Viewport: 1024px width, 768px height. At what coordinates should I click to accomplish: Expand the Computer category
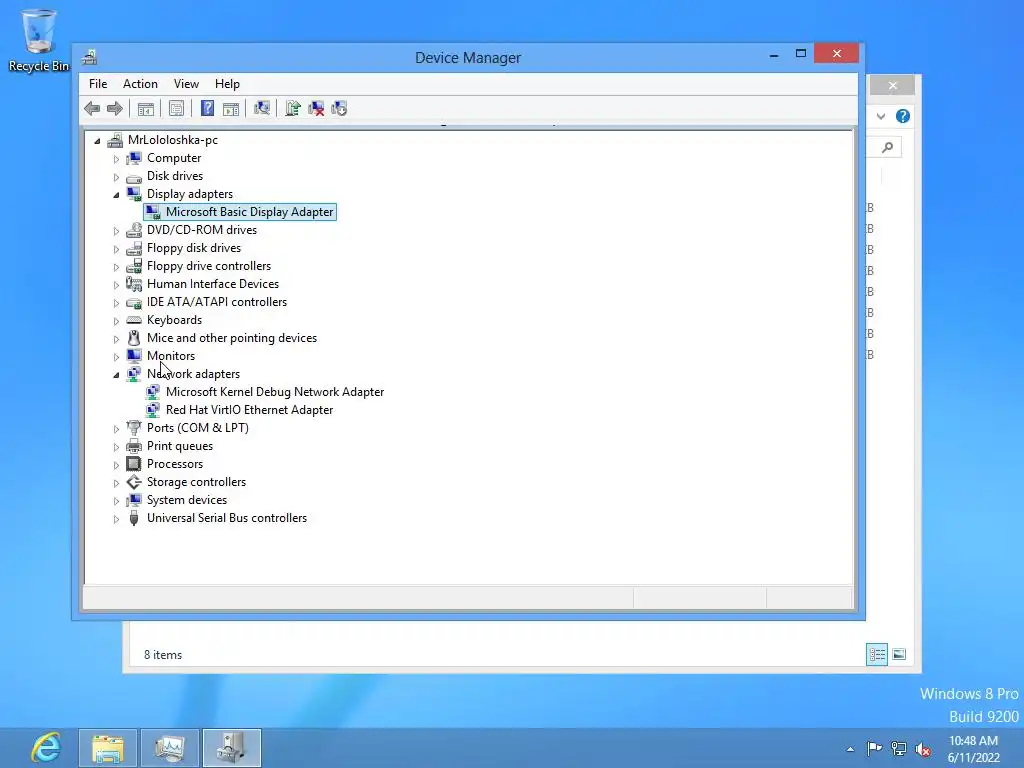116,159
